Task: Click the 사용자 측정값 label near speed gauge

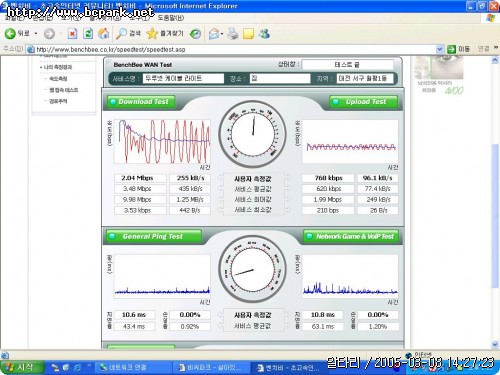Action: [x=253, y=179]
